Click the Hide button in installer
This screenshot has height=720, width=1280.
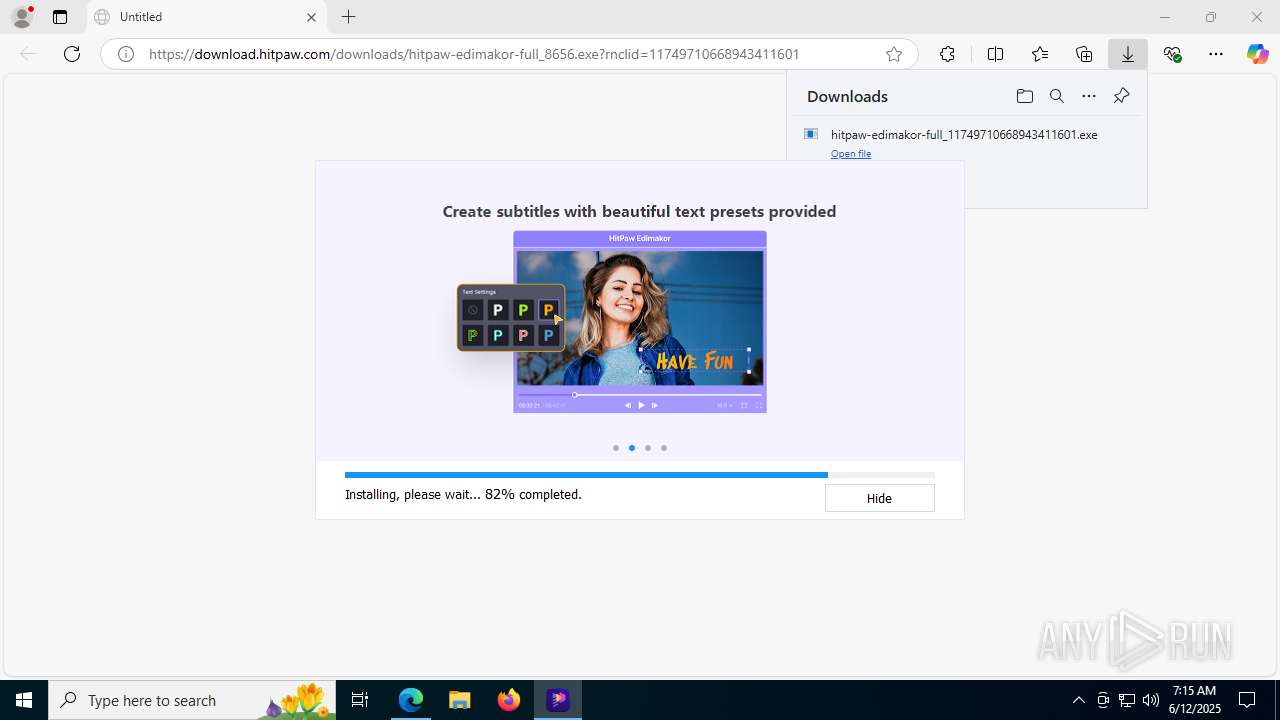879,498
